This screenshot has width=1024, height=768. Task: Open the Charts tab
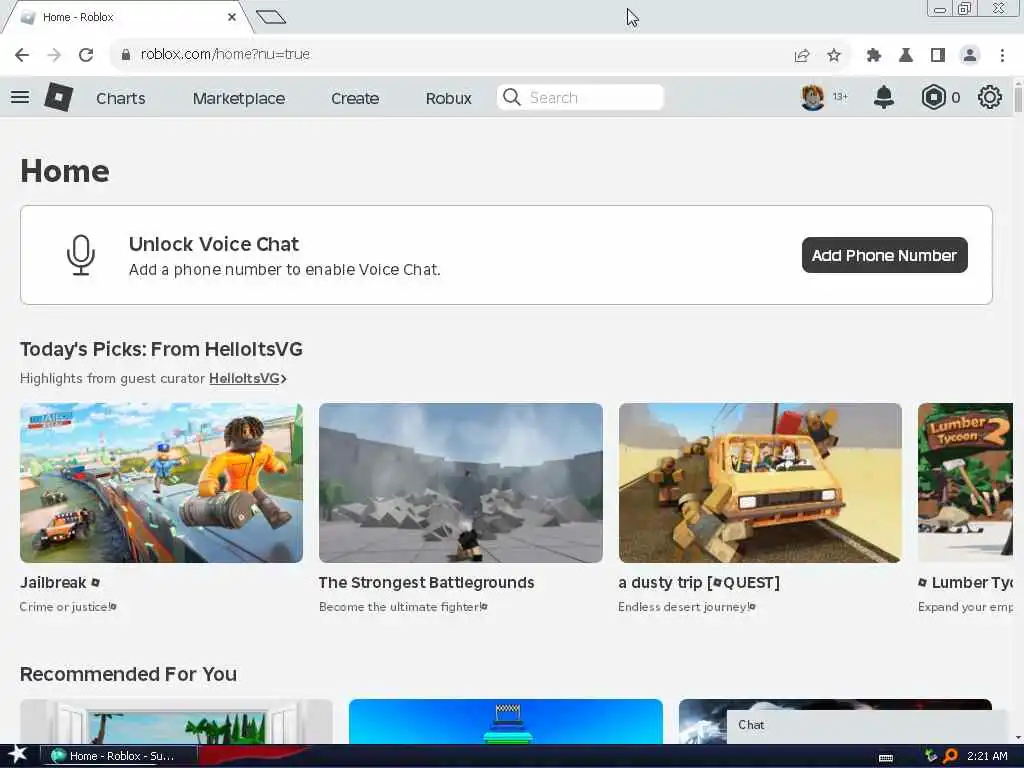(121, 98)
